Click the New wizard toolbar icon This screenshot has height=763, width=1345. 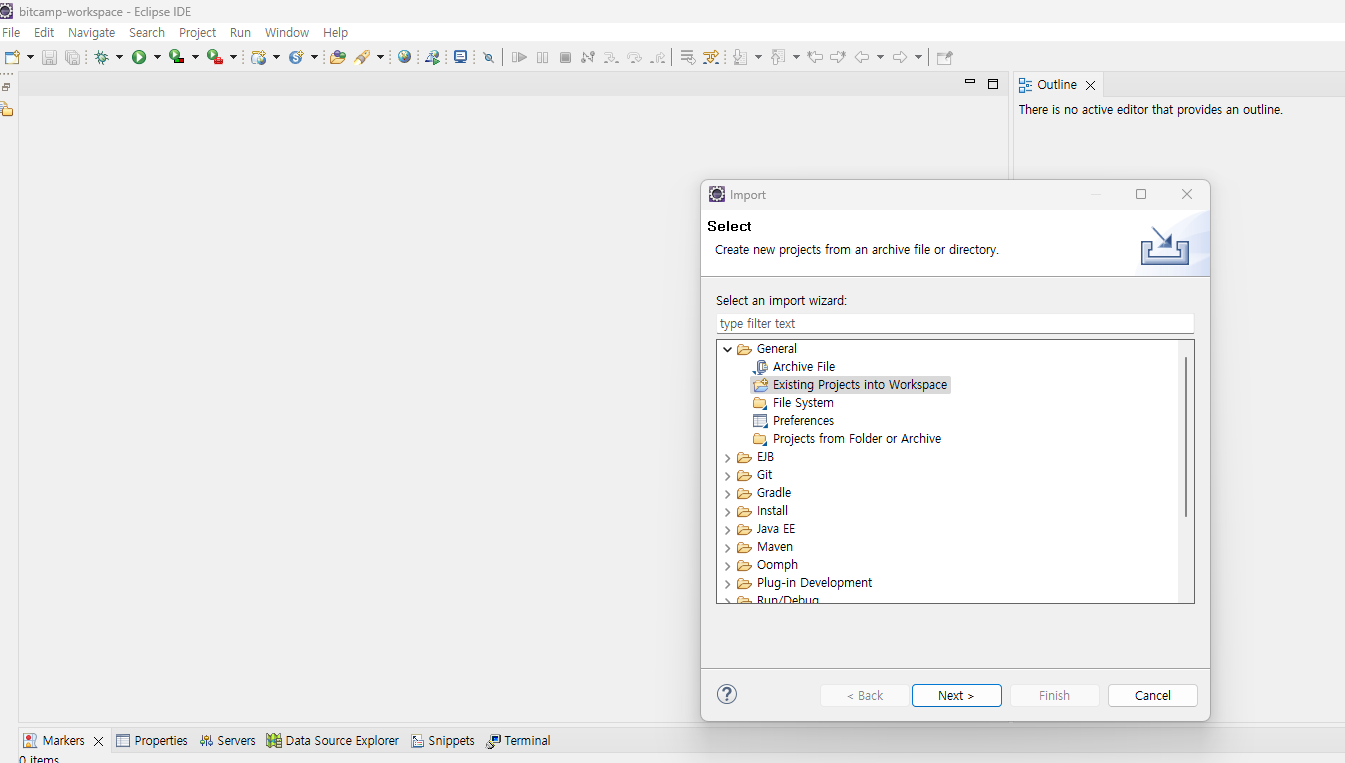tap(12, 57)
